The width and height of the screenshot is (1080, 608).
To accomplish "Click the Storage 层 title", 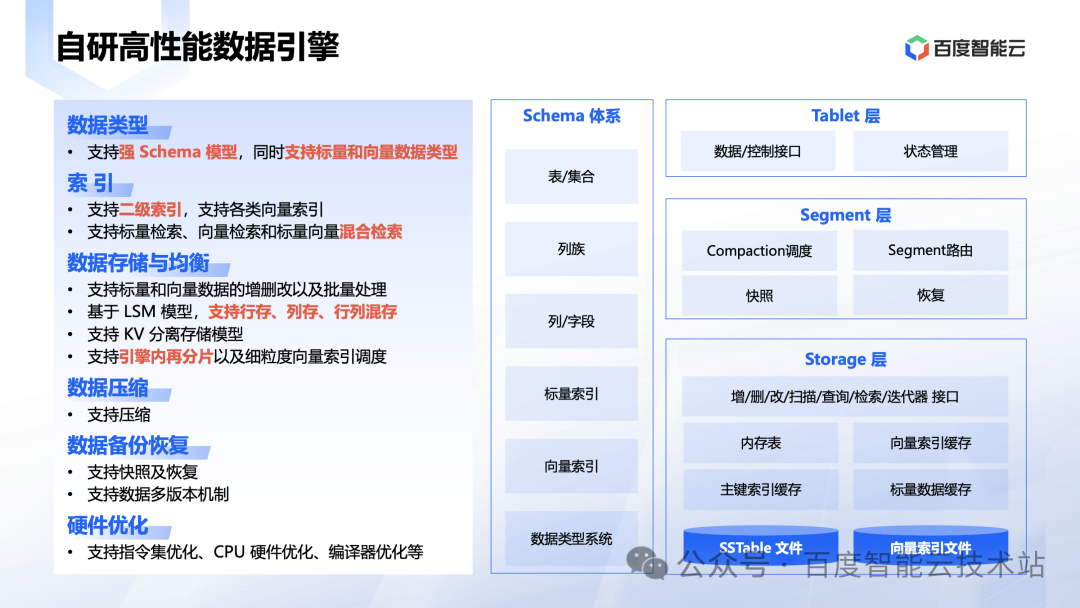I will 846,359.
